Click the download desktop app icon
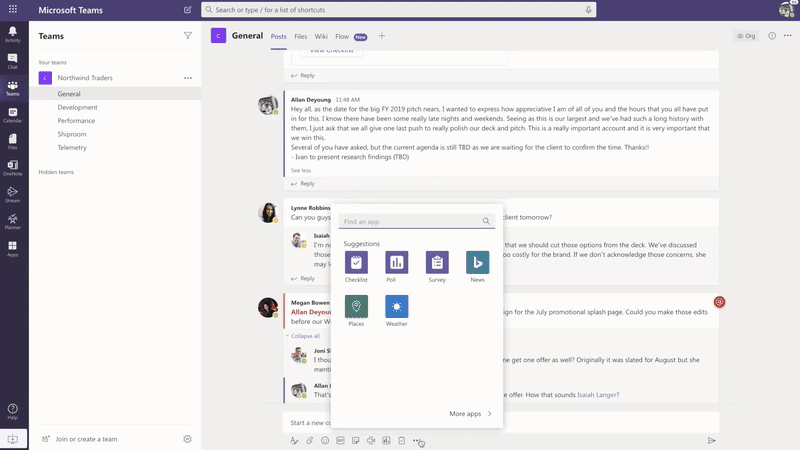This screenshot has width=800, height=450. coord(13,439)
